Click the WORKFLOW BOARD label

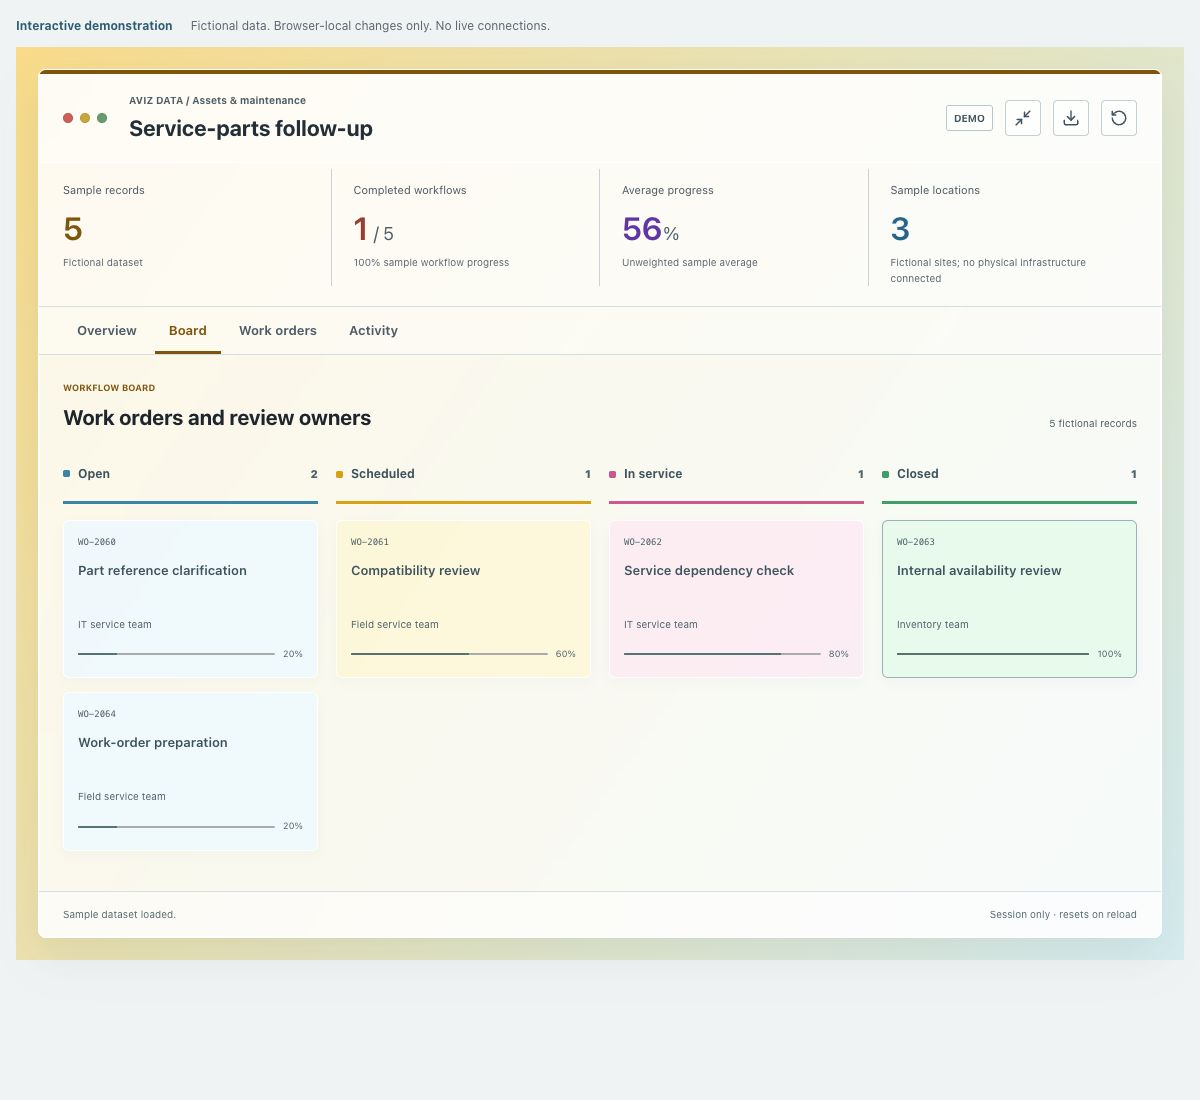(109, 388)
